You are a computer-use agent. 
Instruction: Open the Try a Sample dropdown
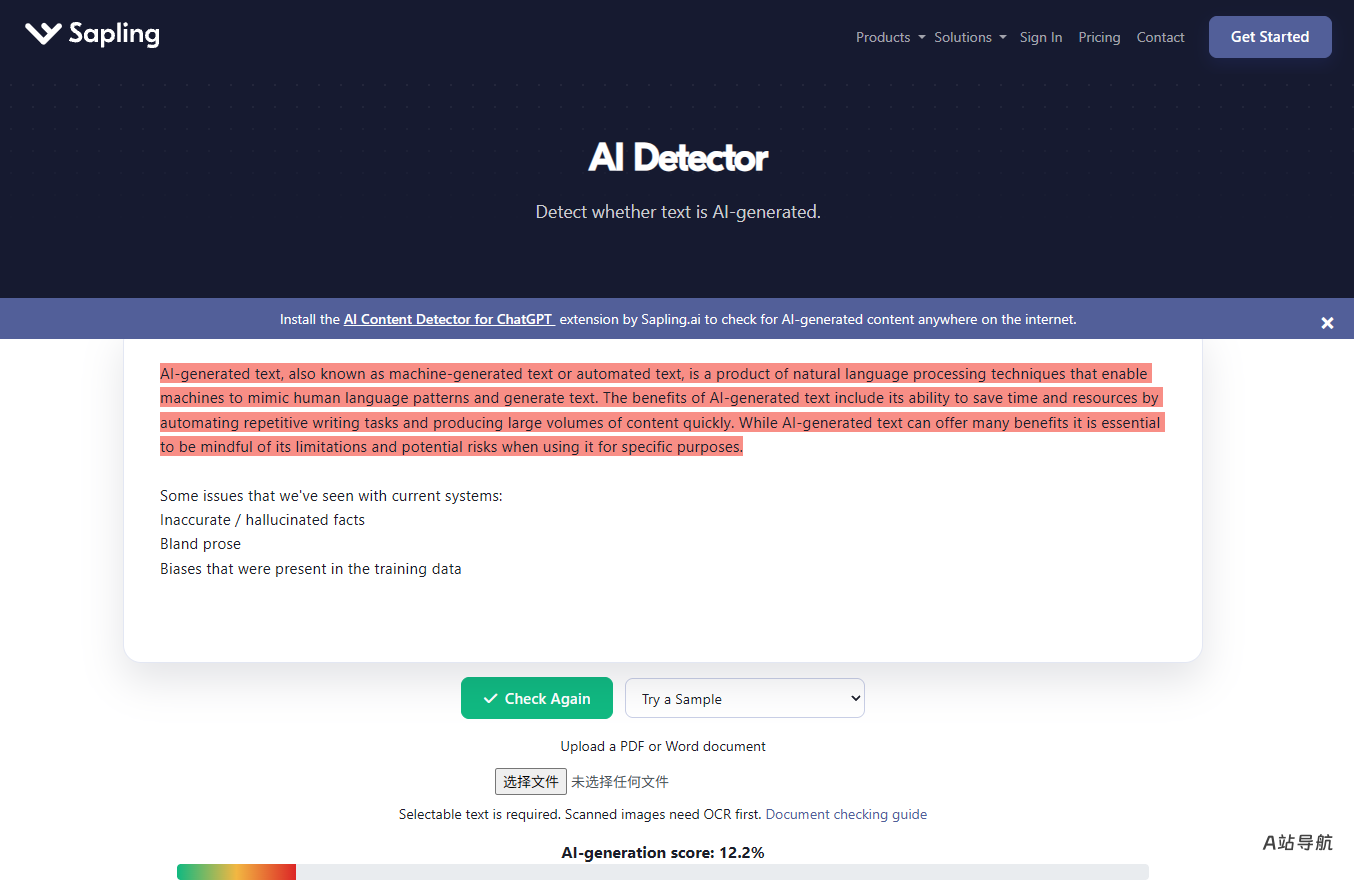click(745, 698)
